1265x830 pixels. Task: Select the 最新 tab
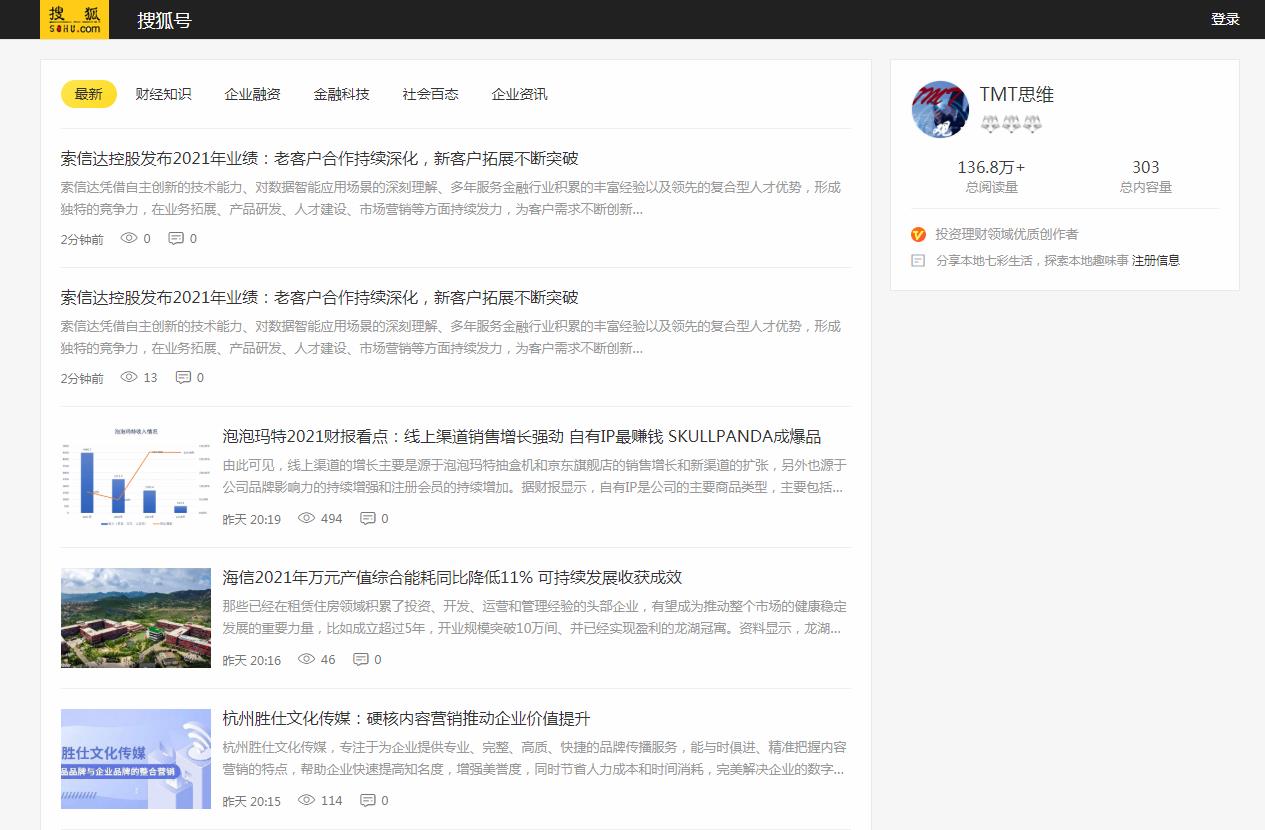[89, 94]
